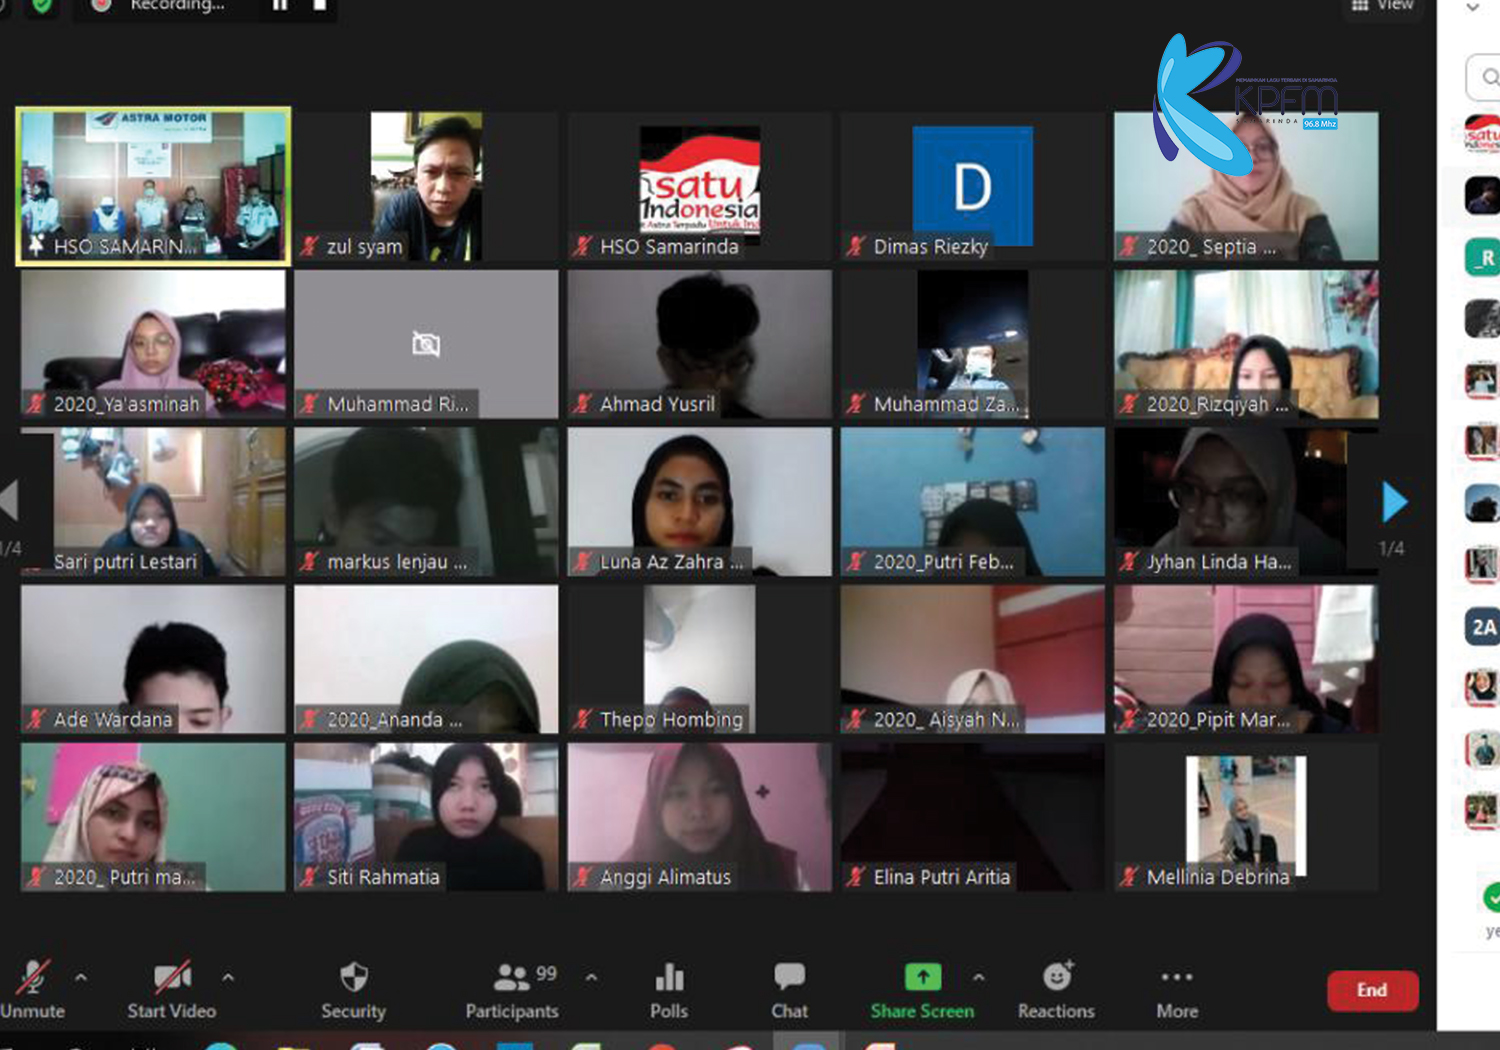Select Elina Putri Aritia's dark tile
The image size is (1500, 1050).
(973, 817)
